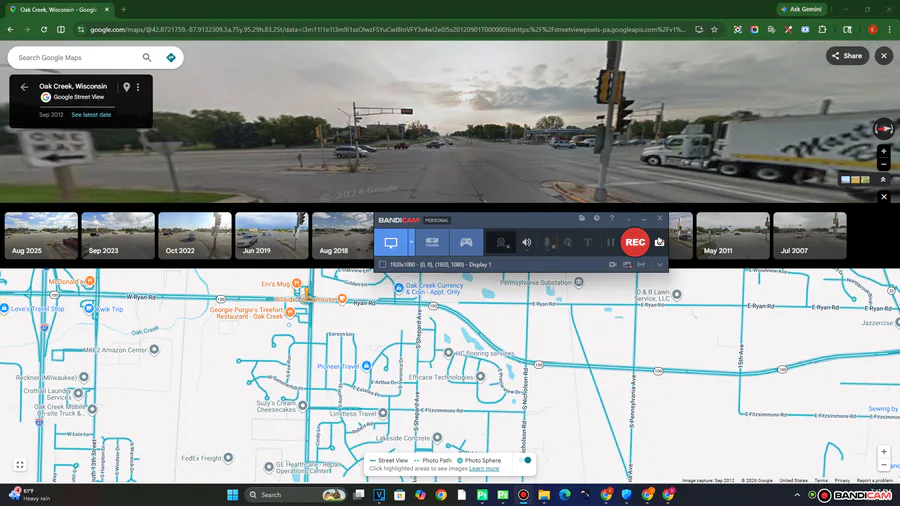Click the Pioneer Travel map marker
The height and width of the screenshot is (506, 900).
[x=366, y=365]
